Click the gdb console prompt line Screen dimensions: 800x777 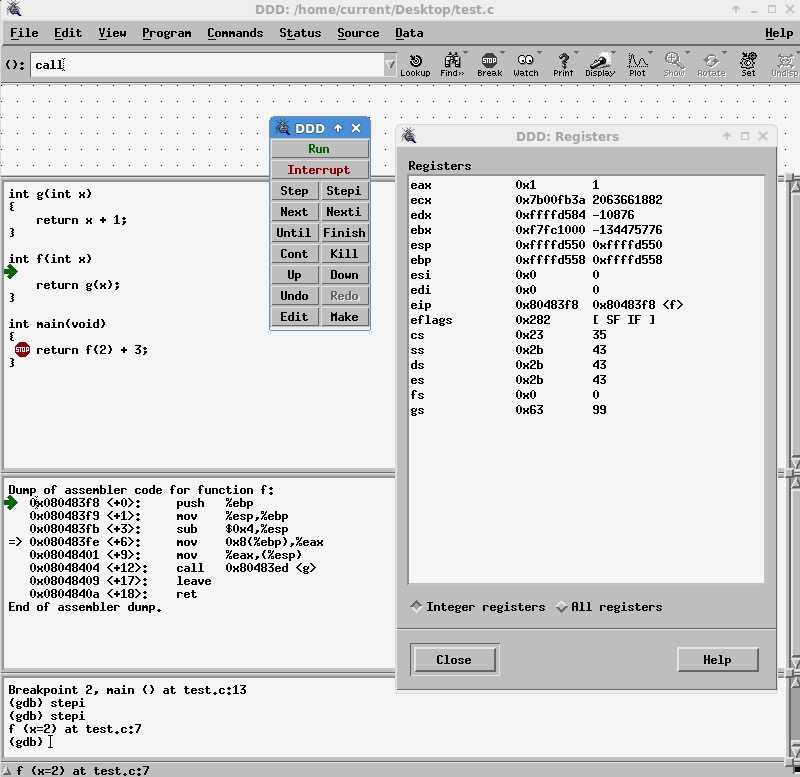tap(31, 742)
